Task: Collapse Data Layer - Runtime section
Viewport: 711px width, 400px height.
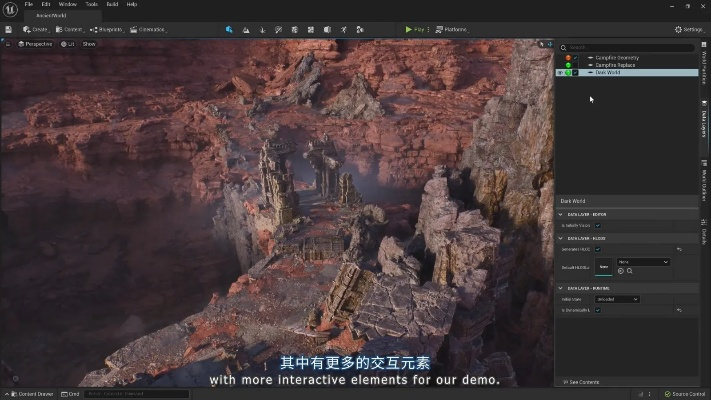Action: coord(560,288)
